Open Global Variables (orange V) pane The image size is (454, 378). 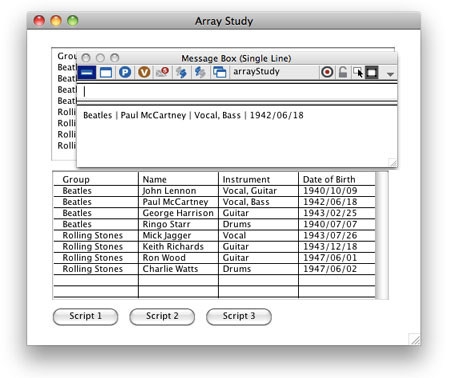click(x=144, y=72)
